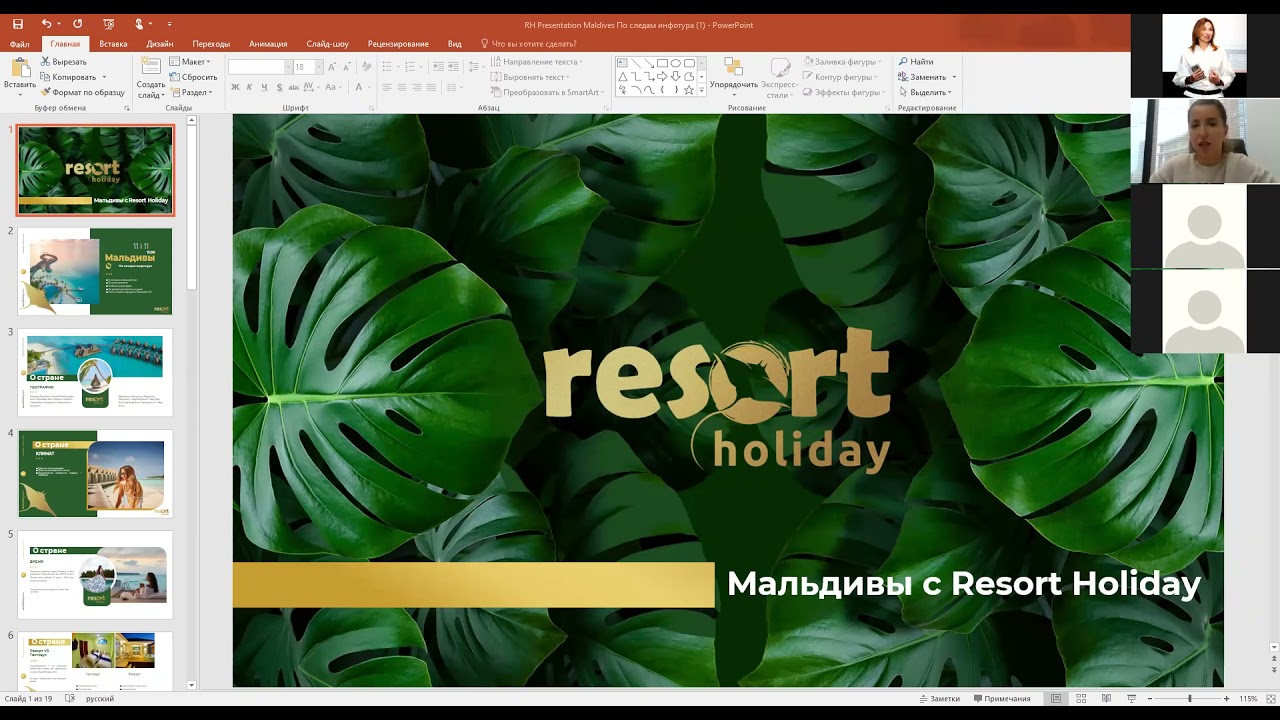Viewport: 1280px width, 720px height.
Task: Click the Redo/Repeat icon
Action: (x=78, y=24)
